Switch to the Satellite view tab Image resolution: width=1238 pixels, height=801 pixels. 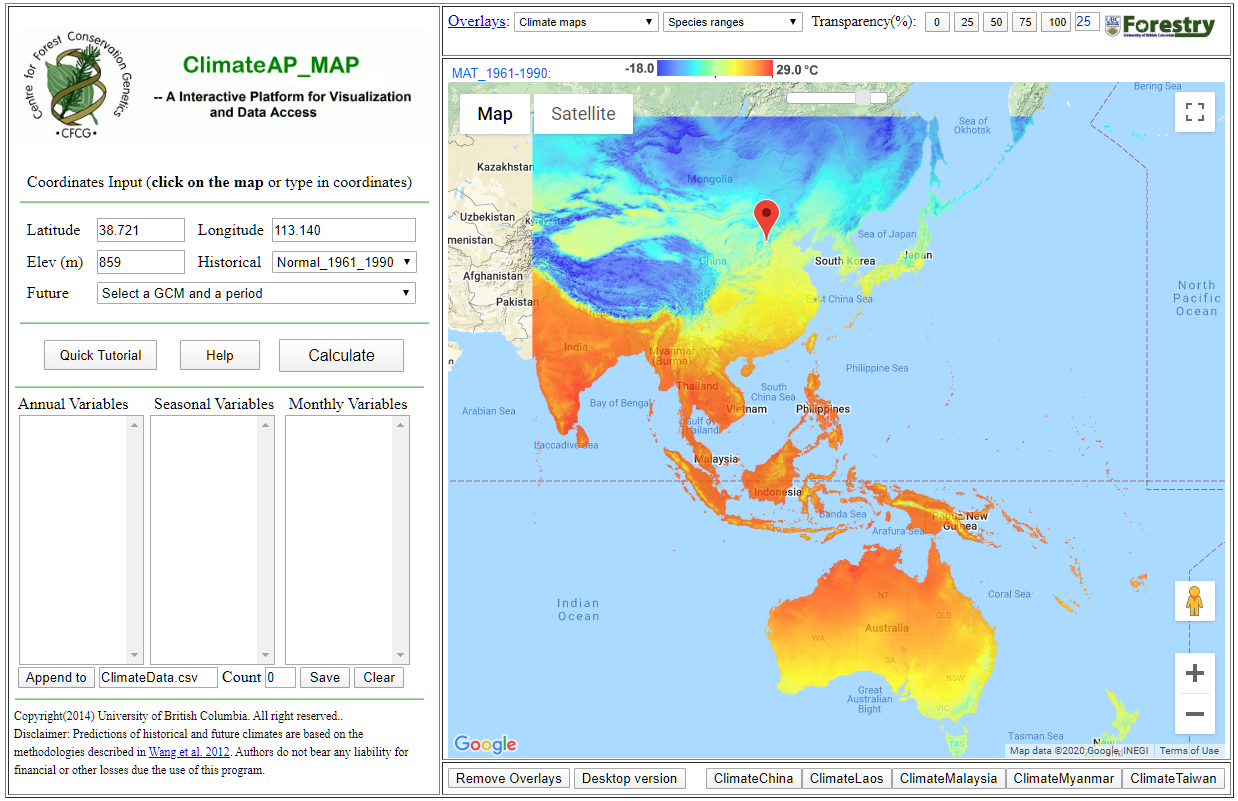(x=583, y=113)
